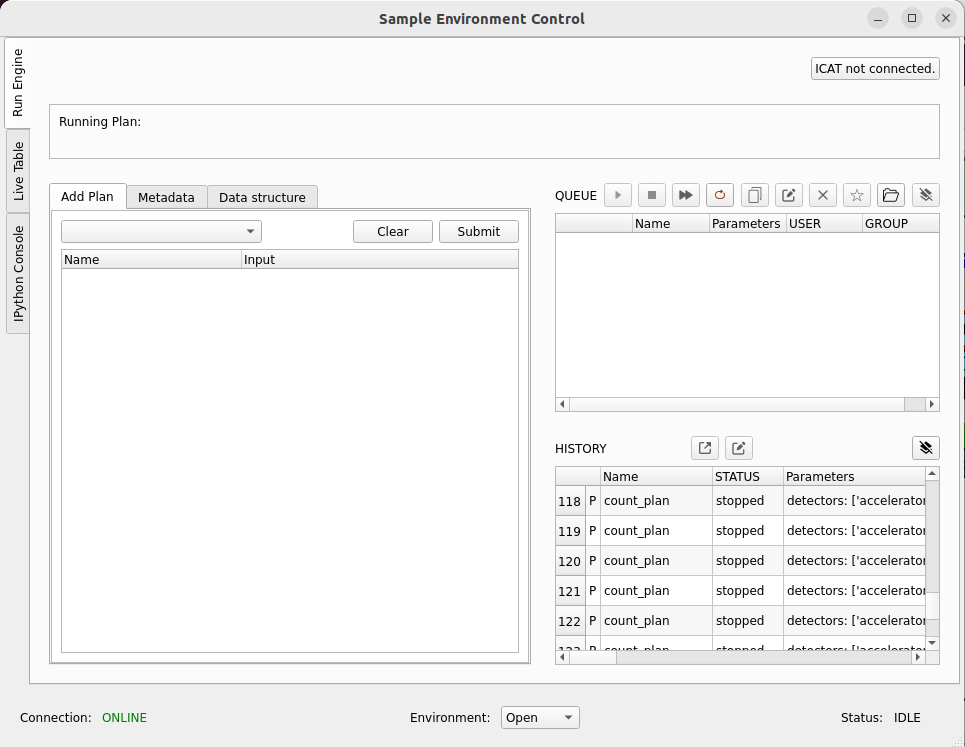Viewport: 965px width, 747px height.
Task: Click history horizontal scrollbar left arrow
Action: pyautogui.click(x=563, y=657)
